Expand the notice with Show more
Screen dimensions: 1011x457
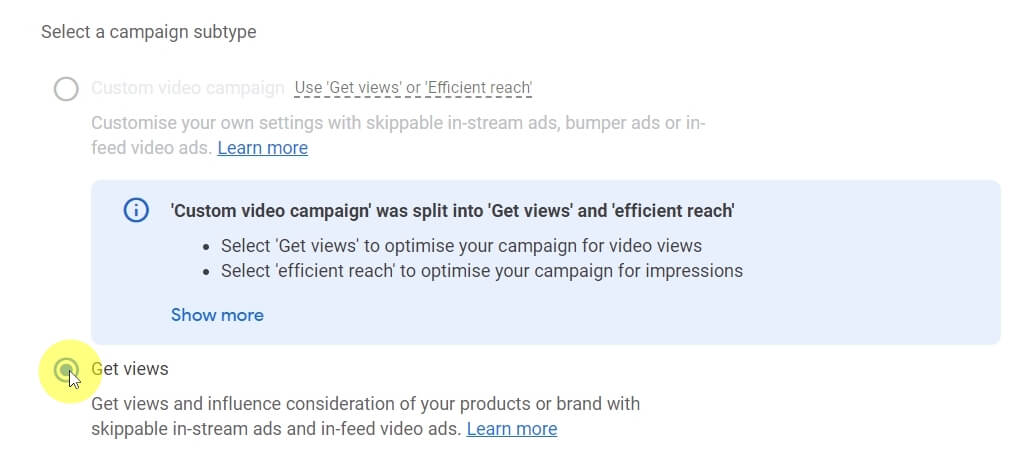[217, 315]
